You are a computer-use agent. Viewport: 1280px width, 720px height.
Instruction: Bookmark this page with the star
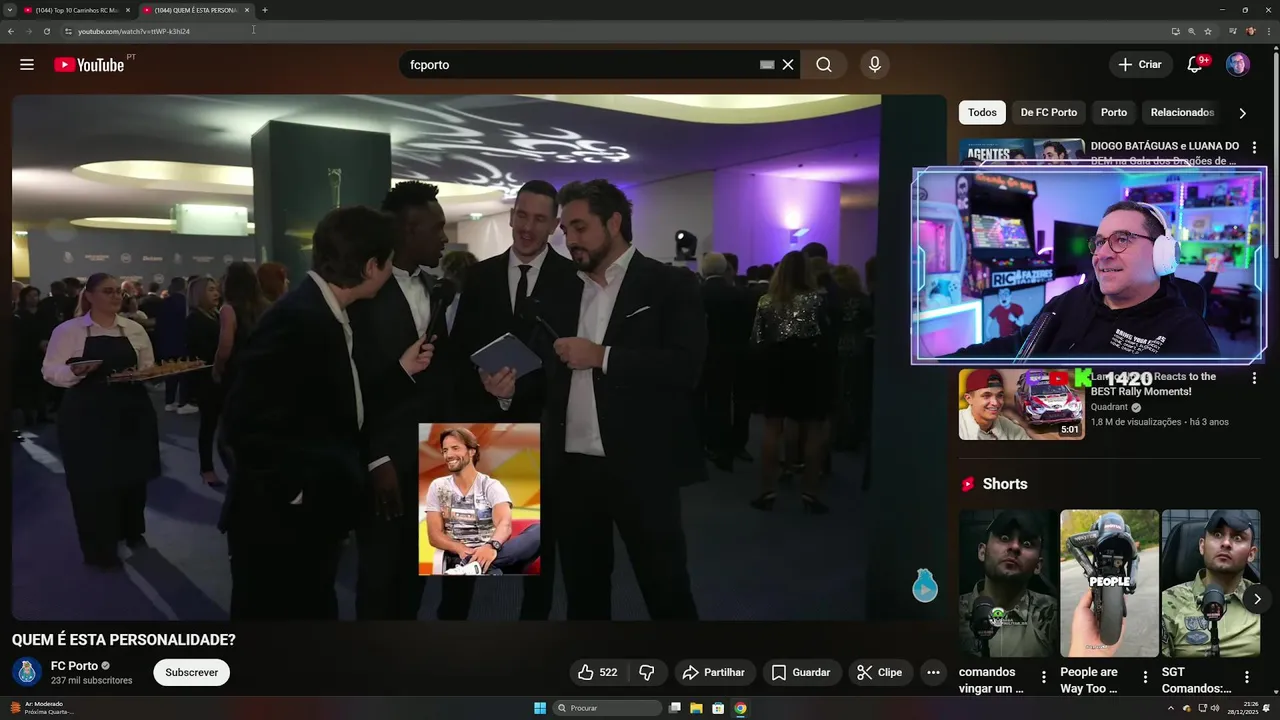(x=1207, y=31)
